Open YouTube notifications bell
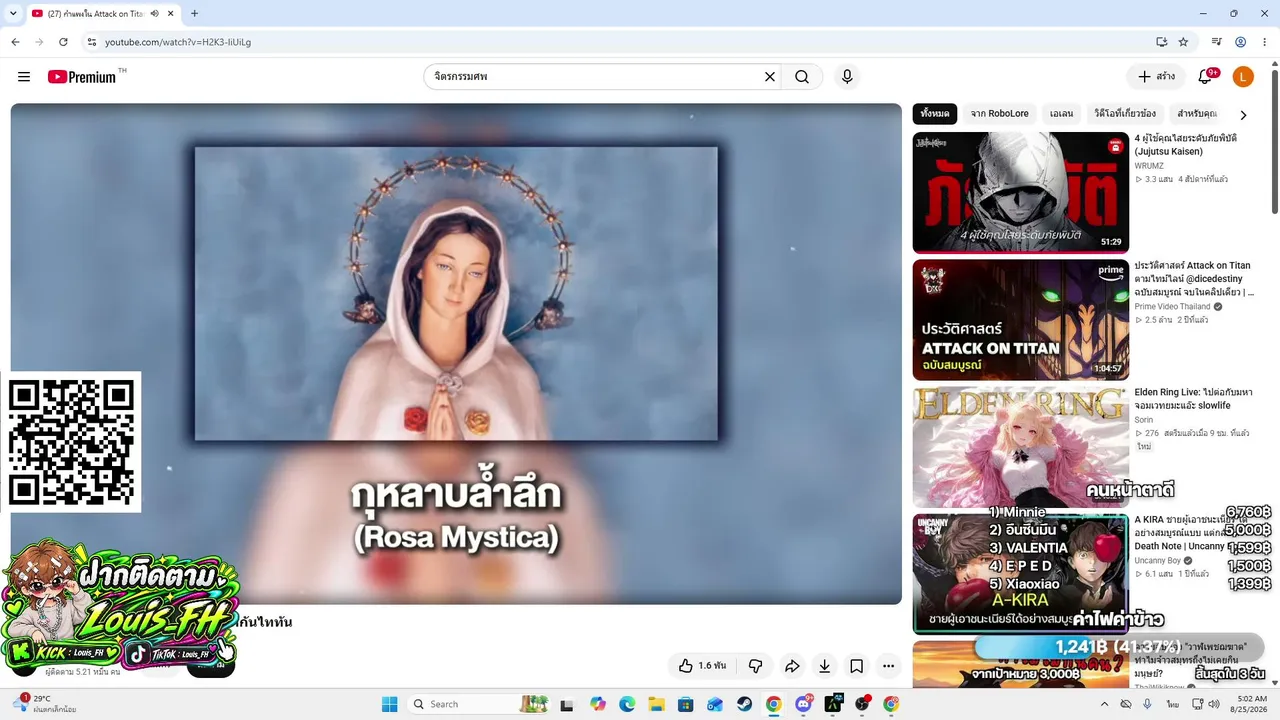 point(1206,77)
